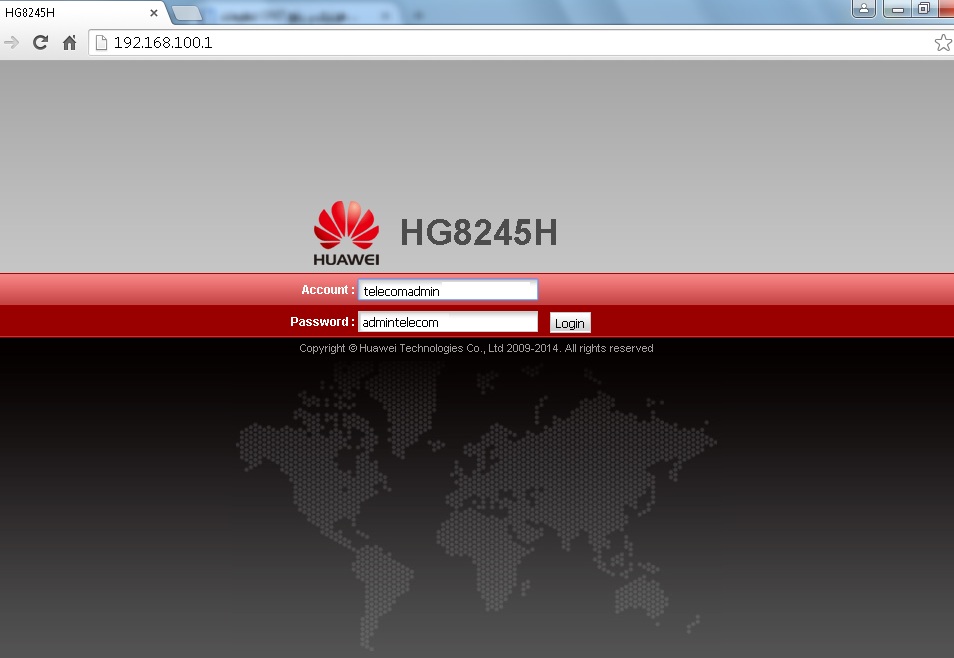Image resolution: width=954 pixels, height=658 pixels.
Task: Open the Chrome user profile icon
Action: (865, 9)
